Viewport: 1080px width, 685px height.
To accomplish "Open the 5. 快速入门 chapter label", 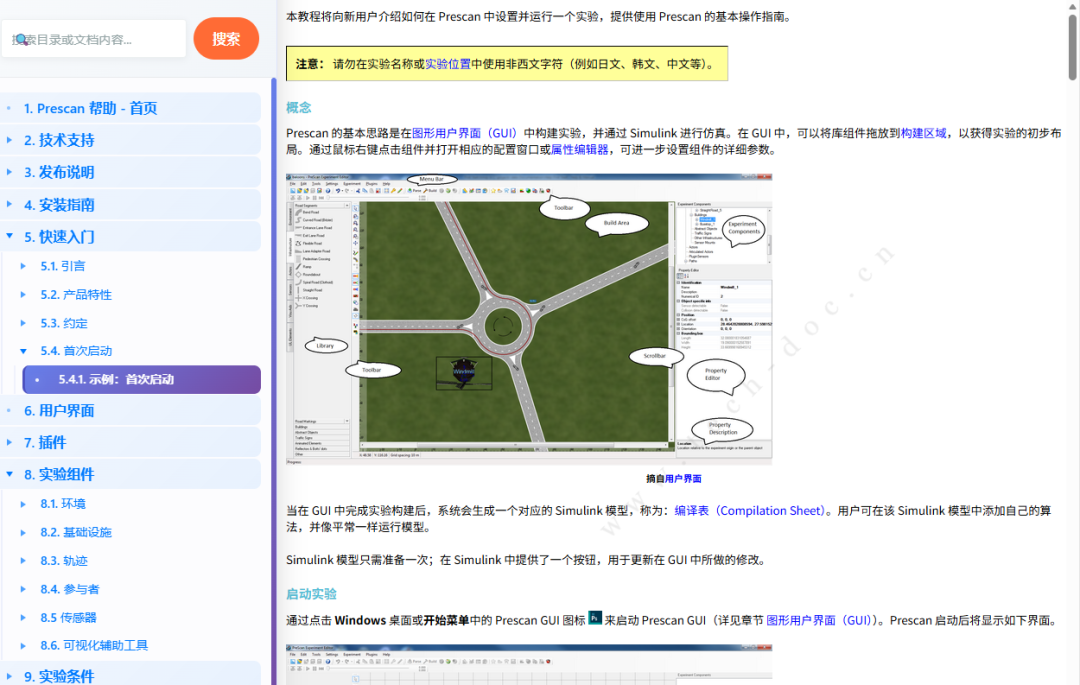I will (x=59, y=237).
